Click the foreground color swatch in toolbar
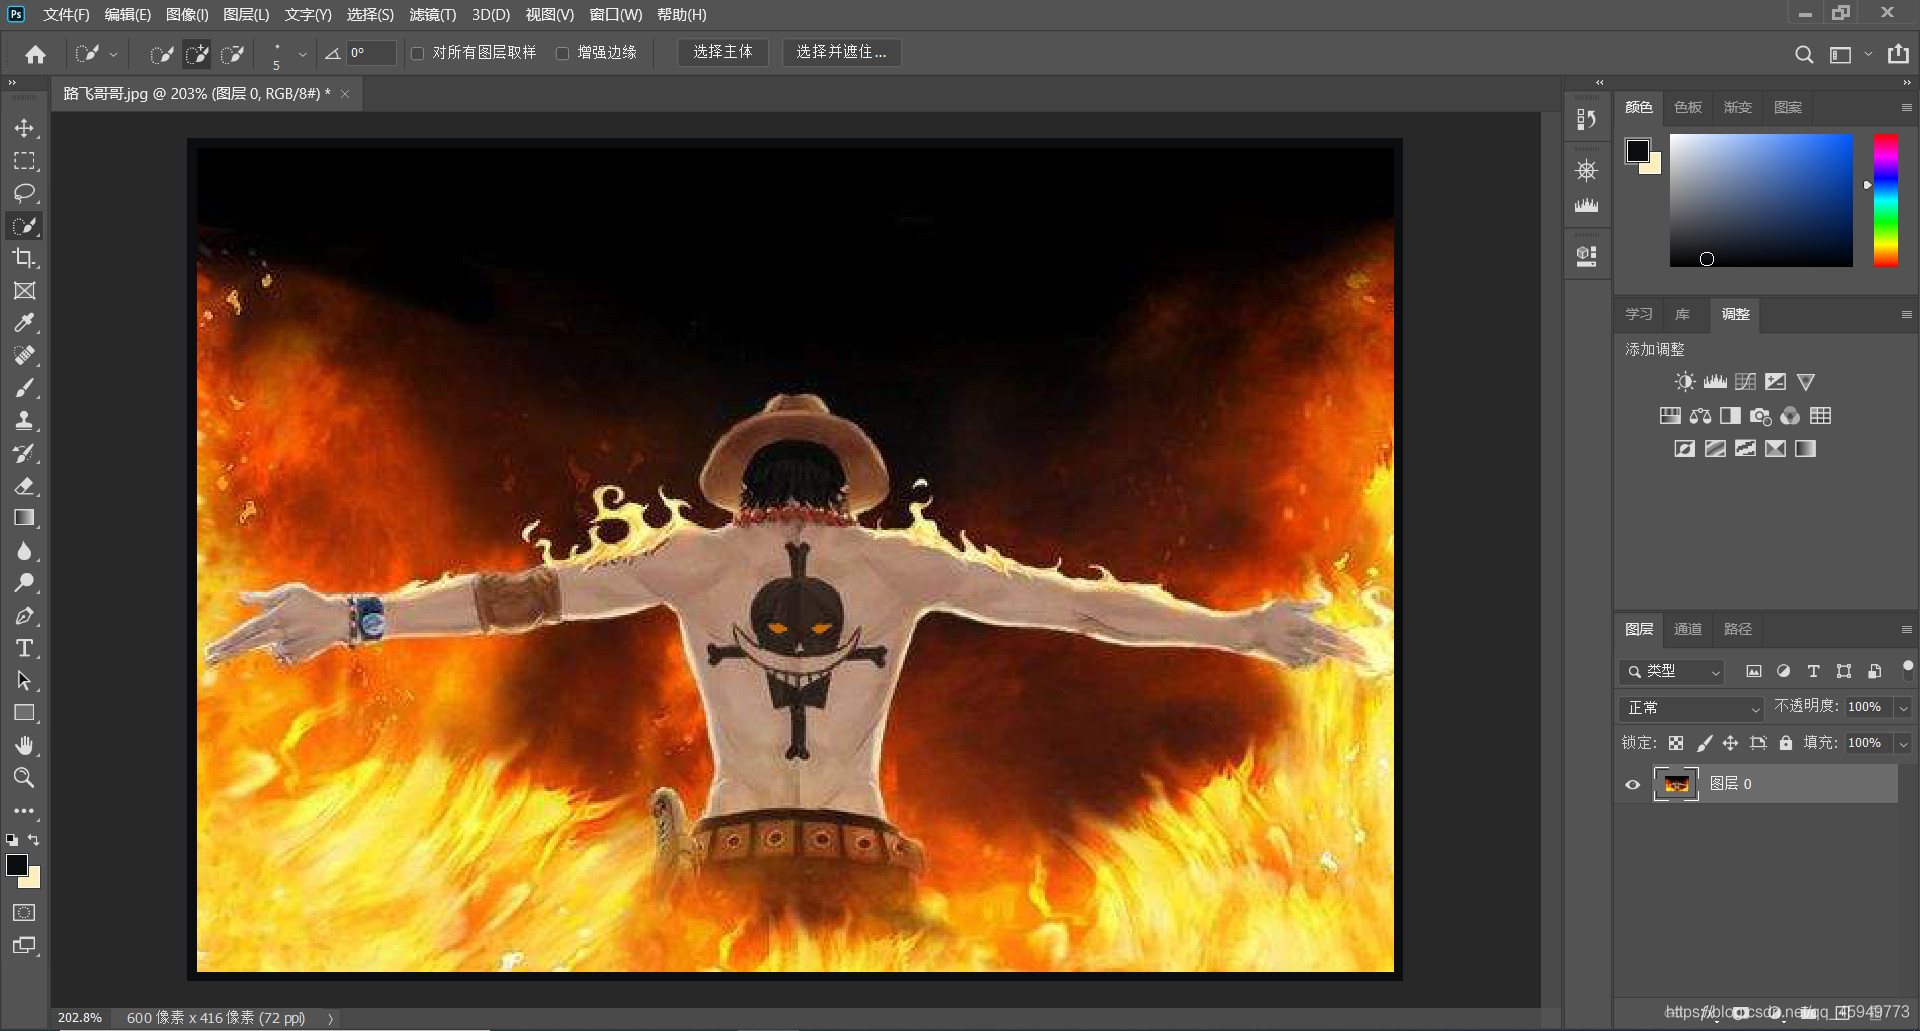1920x1031 pixels. (17, 865)
